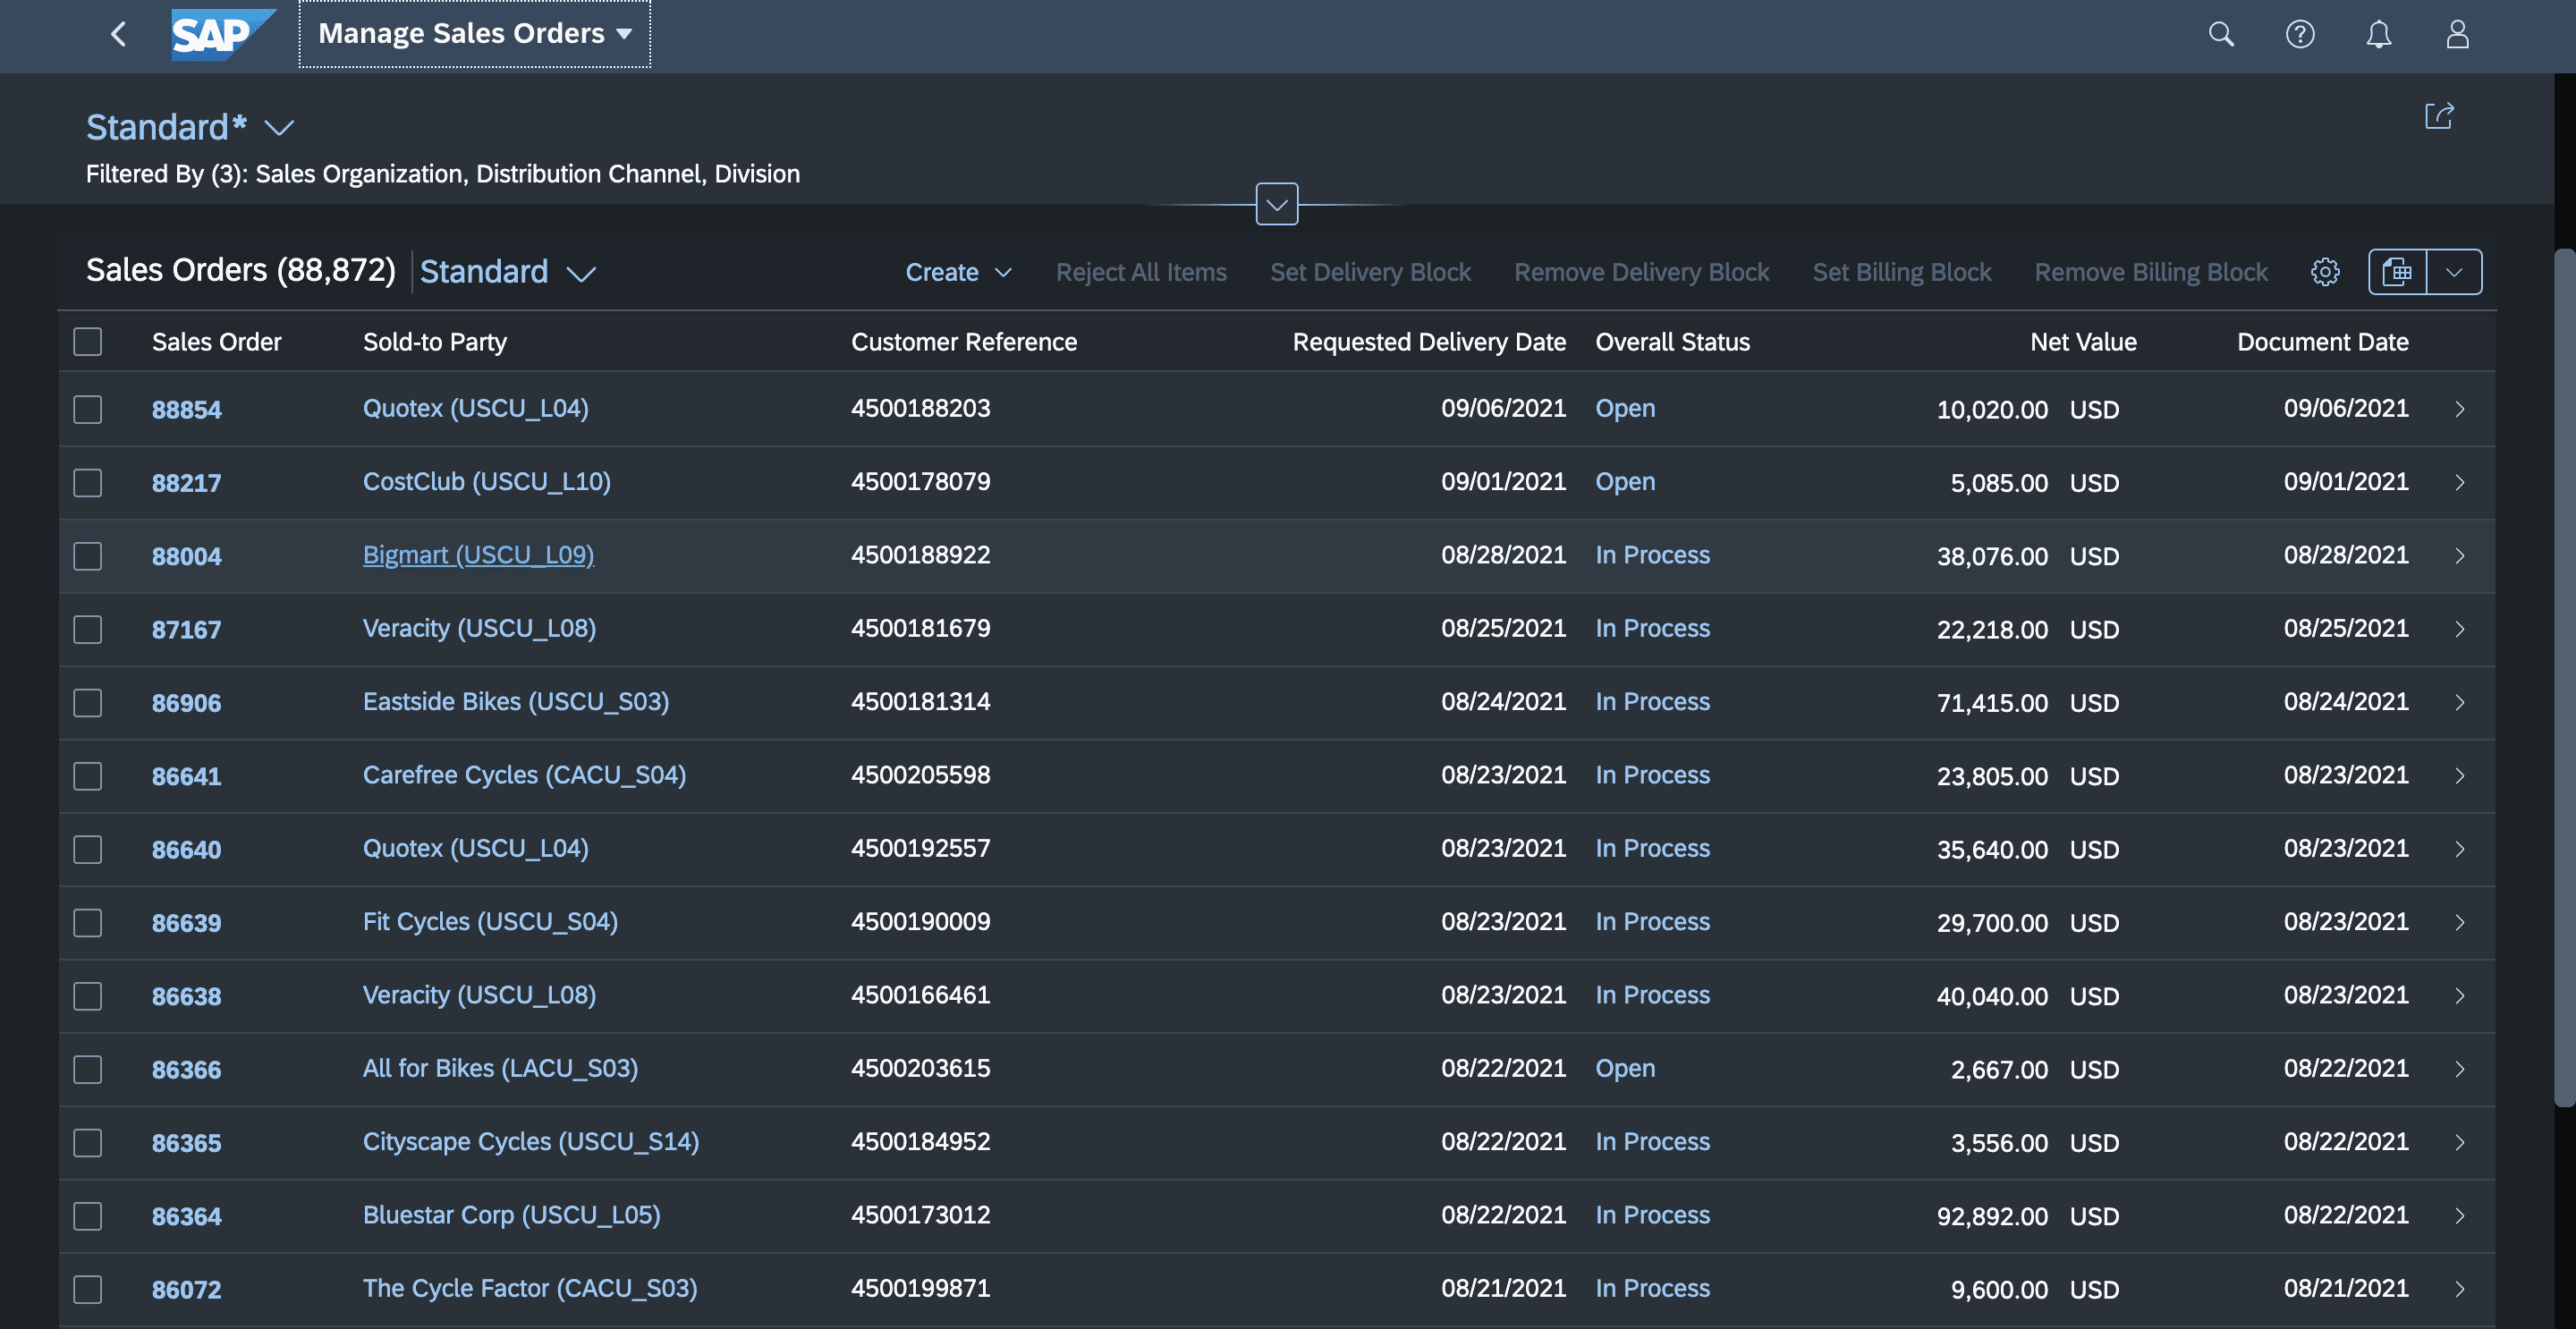
Task: Open the Standard* page variant dropdown
Action: pos(279,128)
